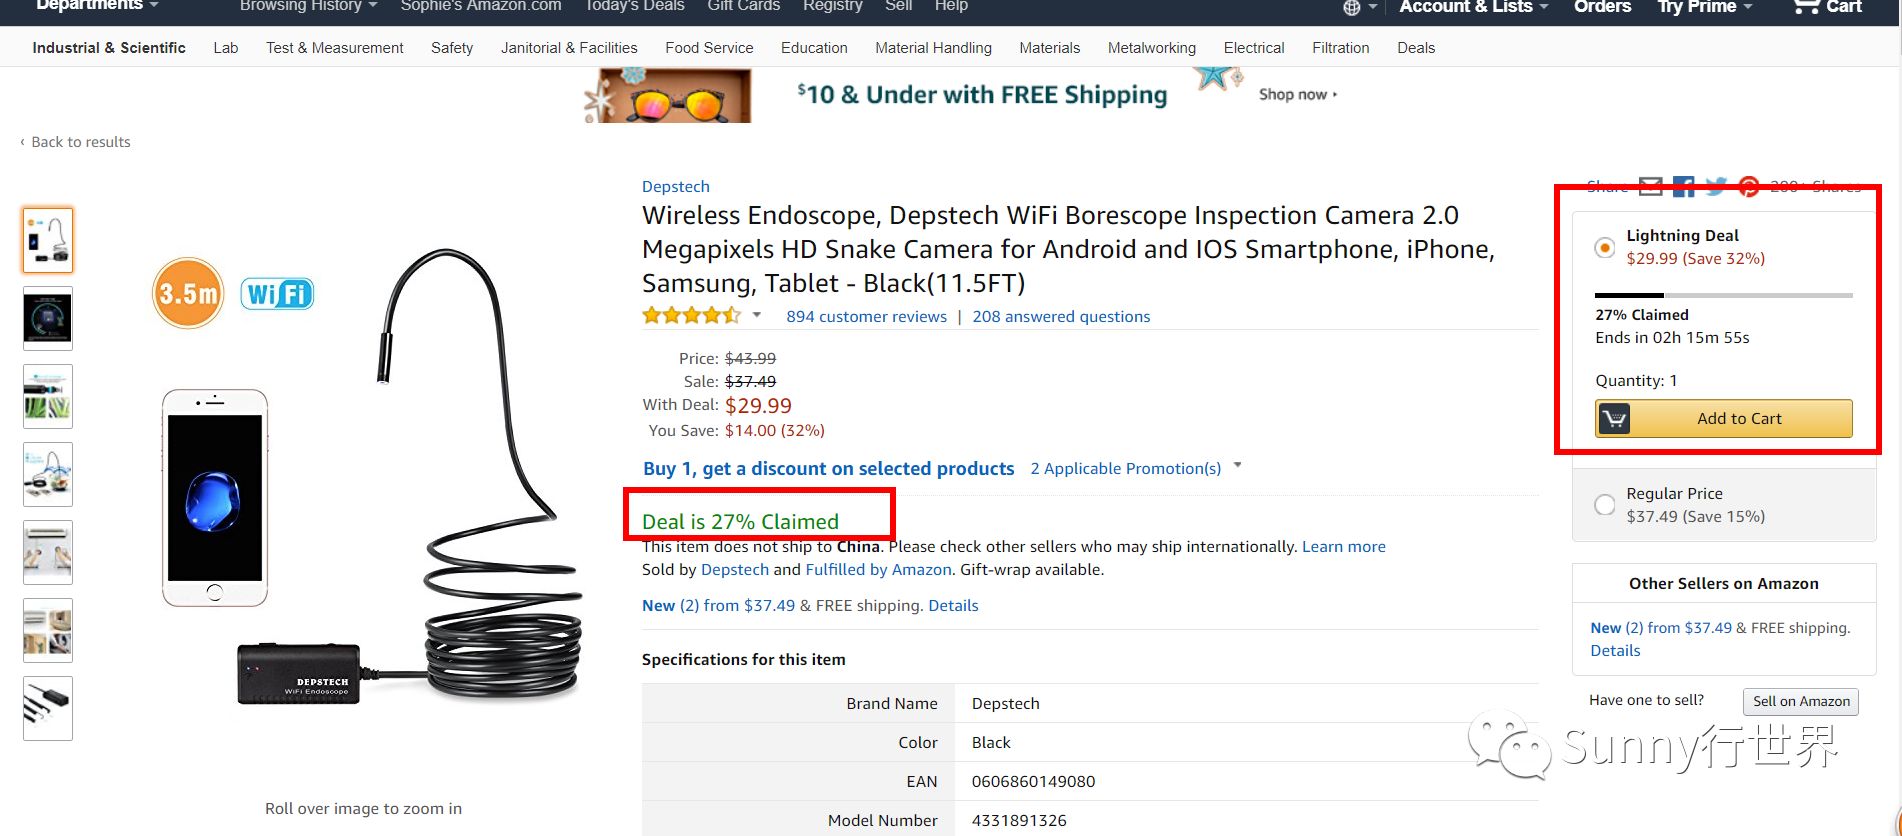Open the Test & Measurement category

(335, 48)
